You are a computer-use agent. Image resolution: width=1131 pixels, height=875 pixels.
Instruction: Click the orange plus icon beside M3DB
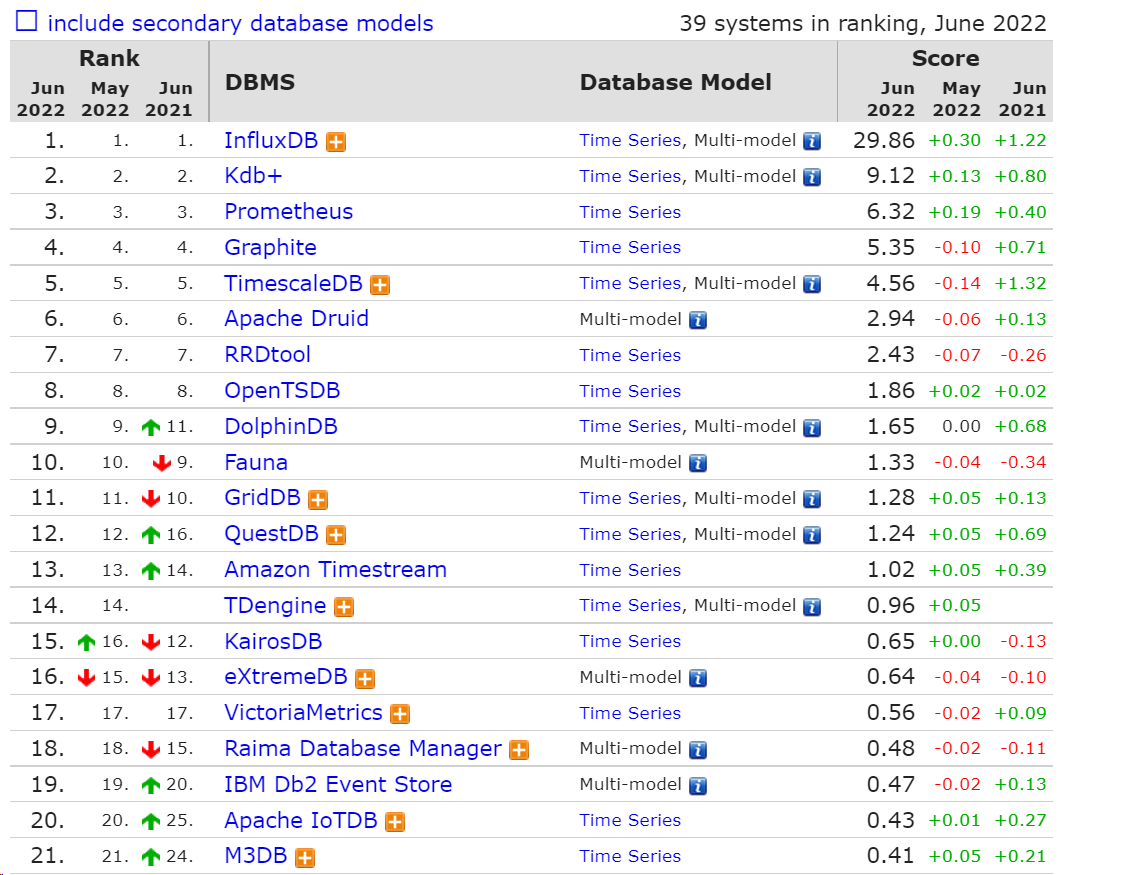(305, 858)
